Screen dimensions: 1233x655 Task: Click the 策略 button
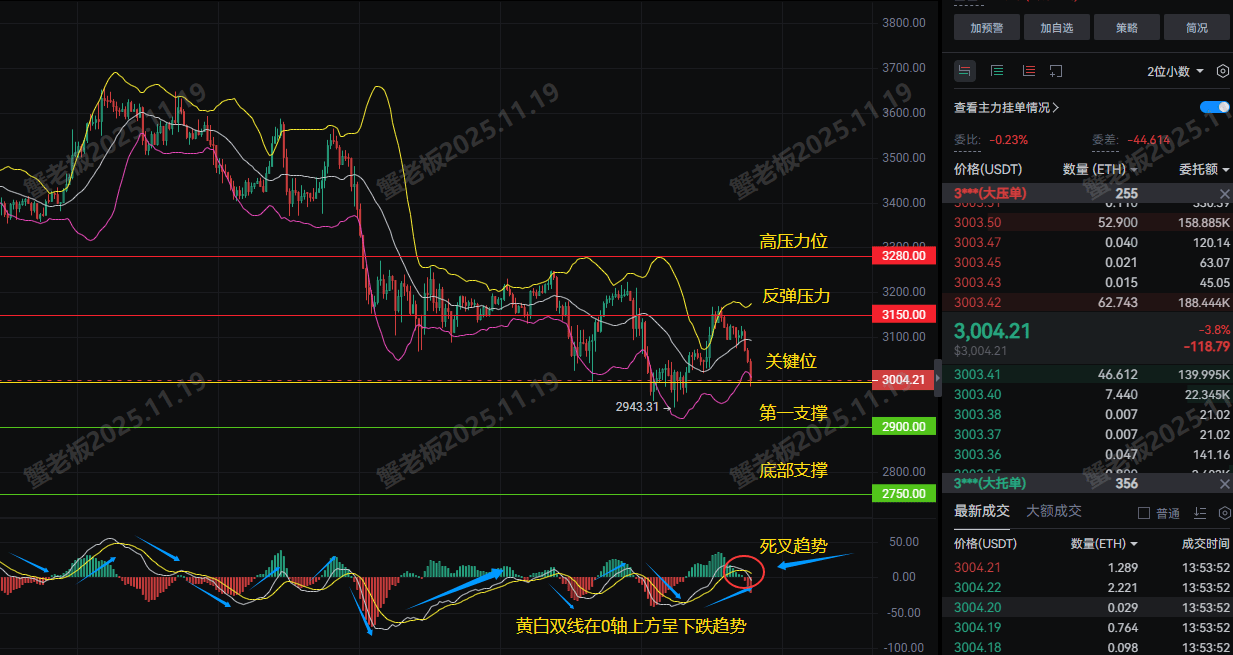click(1126, 28)
